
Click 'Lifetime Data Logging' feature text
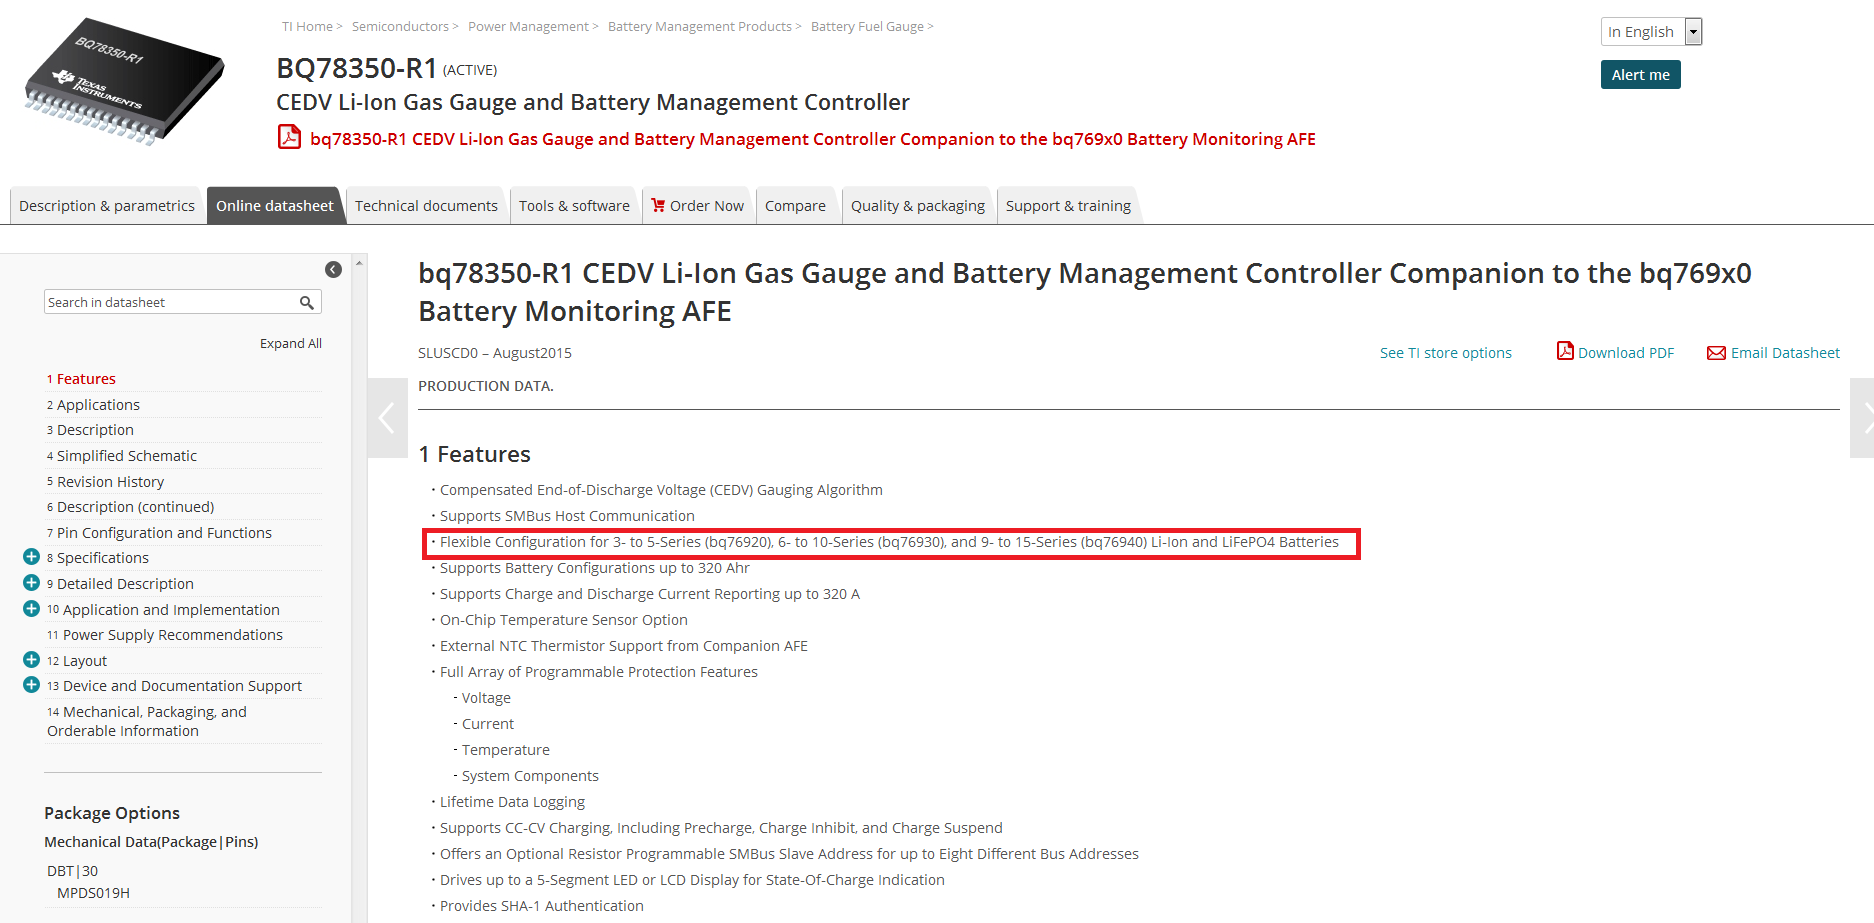click(x=512, y=802)
